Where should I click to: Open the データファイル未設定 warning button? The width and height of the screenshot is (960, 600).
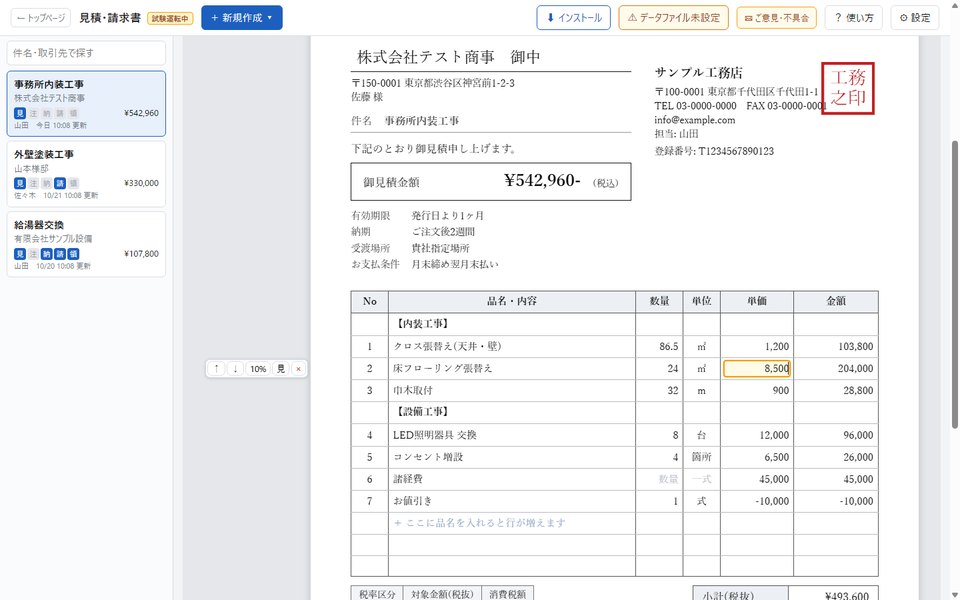coord(673,18)
